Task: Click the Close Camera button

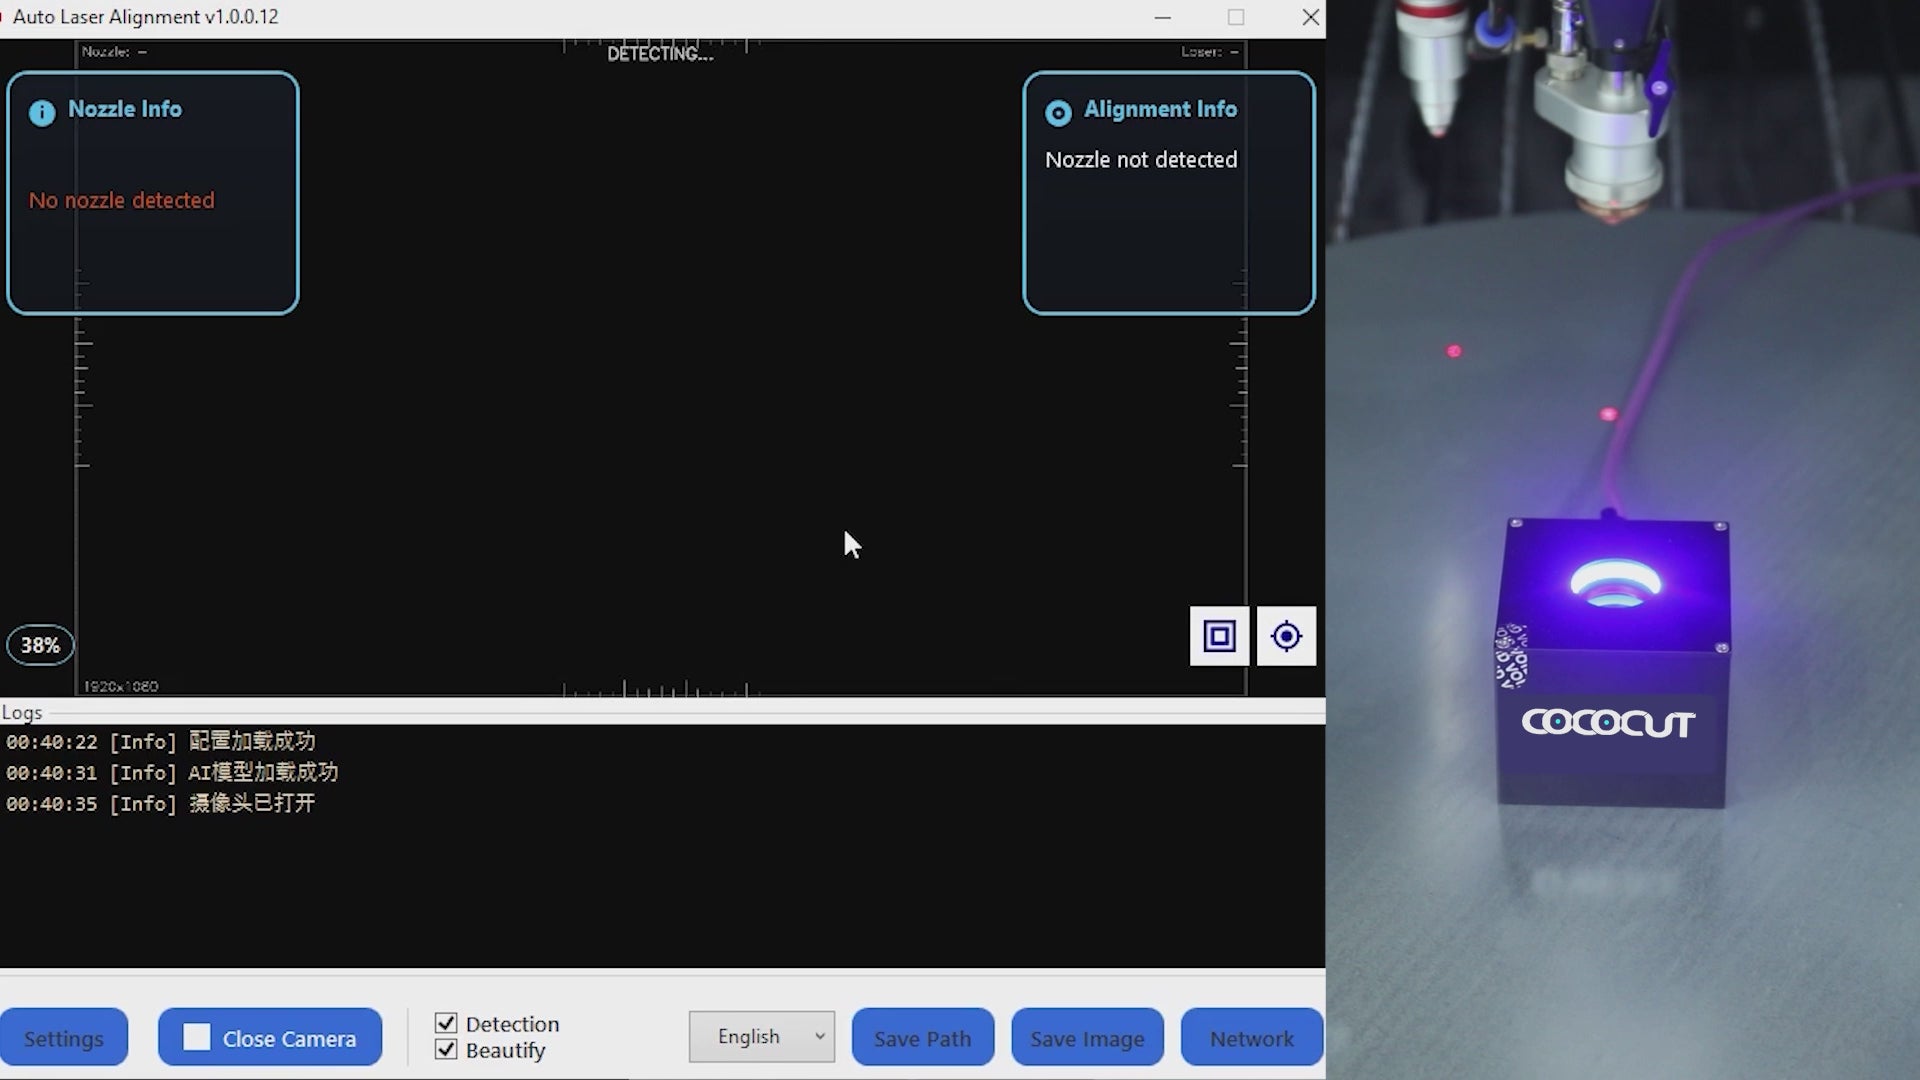Action: [x=288, y=1038]
